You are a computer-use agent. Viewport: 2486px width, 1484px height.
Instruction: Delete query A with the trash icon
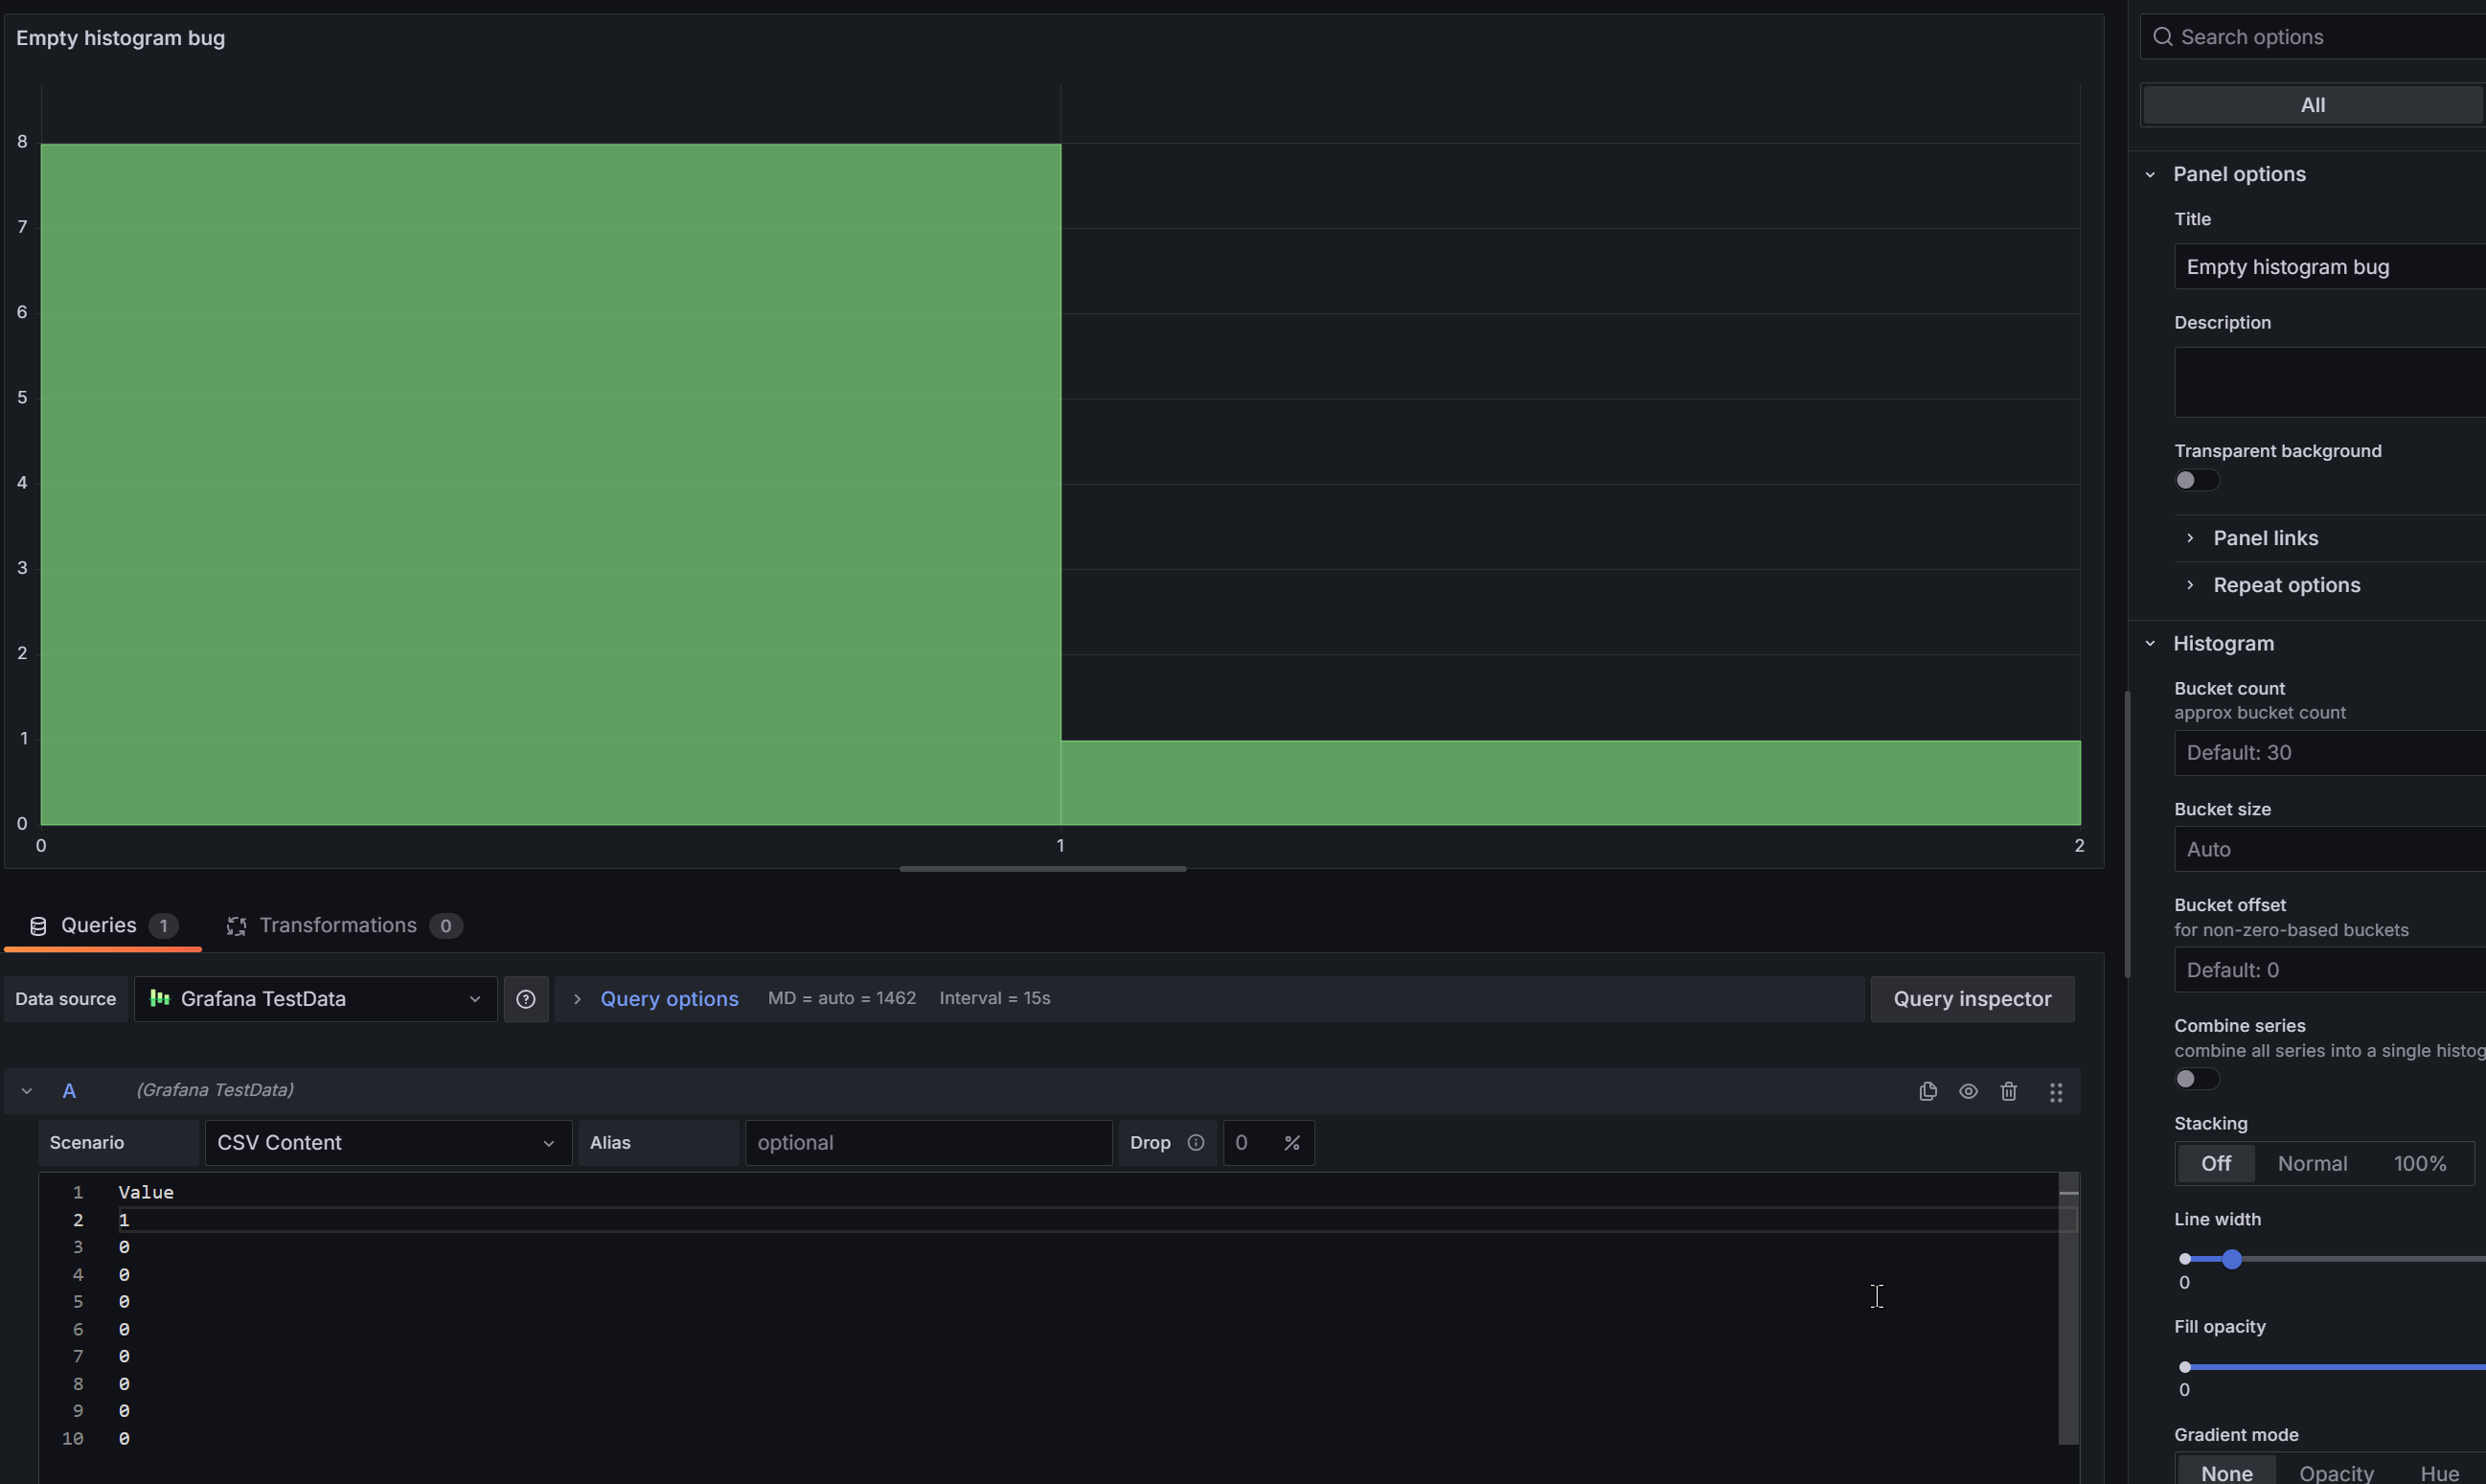tap(2008, 1091)
